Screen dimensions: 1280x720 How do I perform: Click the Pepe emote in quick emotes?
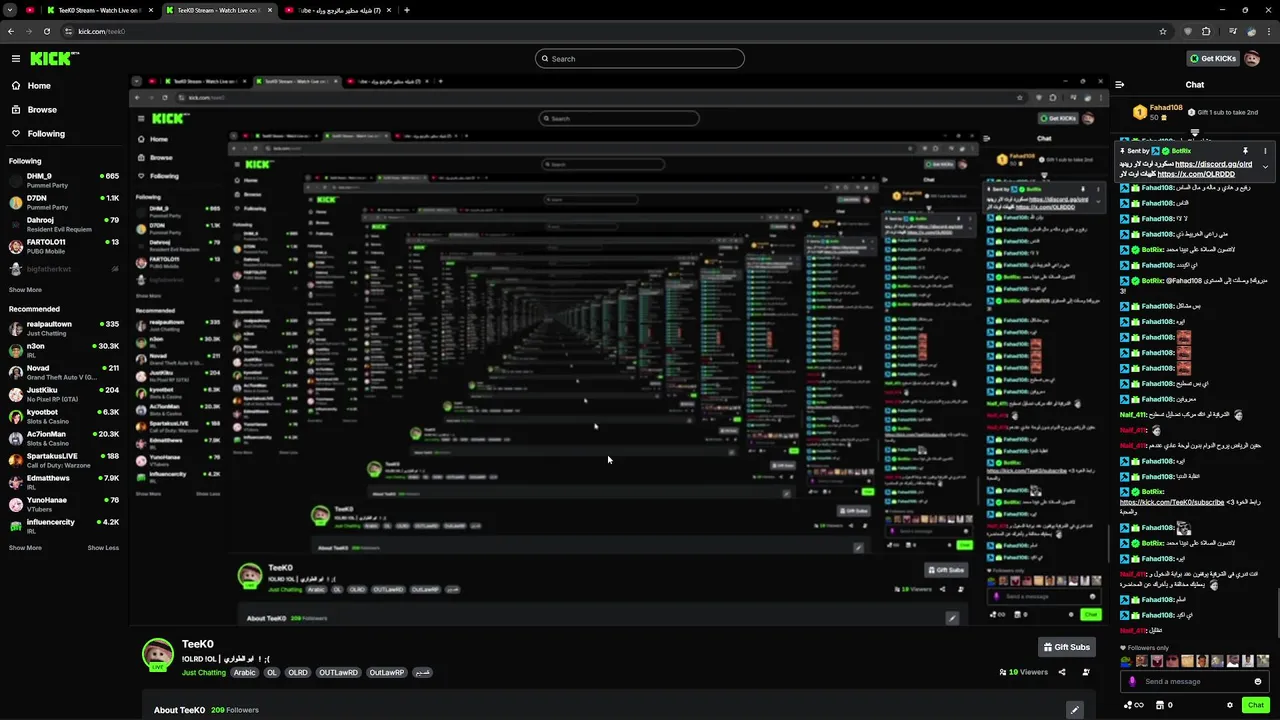pos(1126,661)
